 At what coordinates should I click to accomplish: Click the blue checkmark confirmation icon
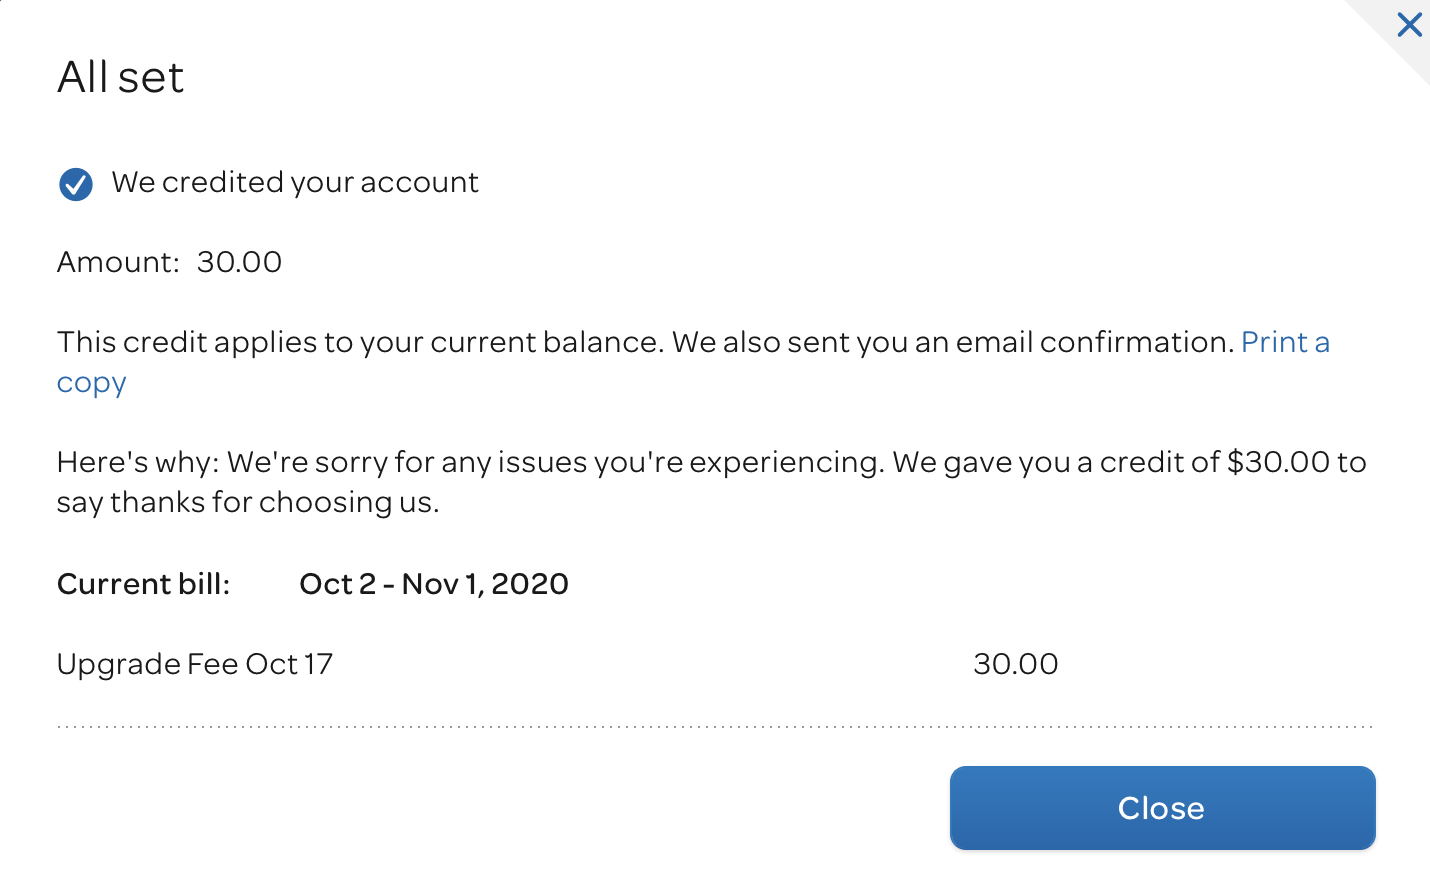[x=76, y=184]
